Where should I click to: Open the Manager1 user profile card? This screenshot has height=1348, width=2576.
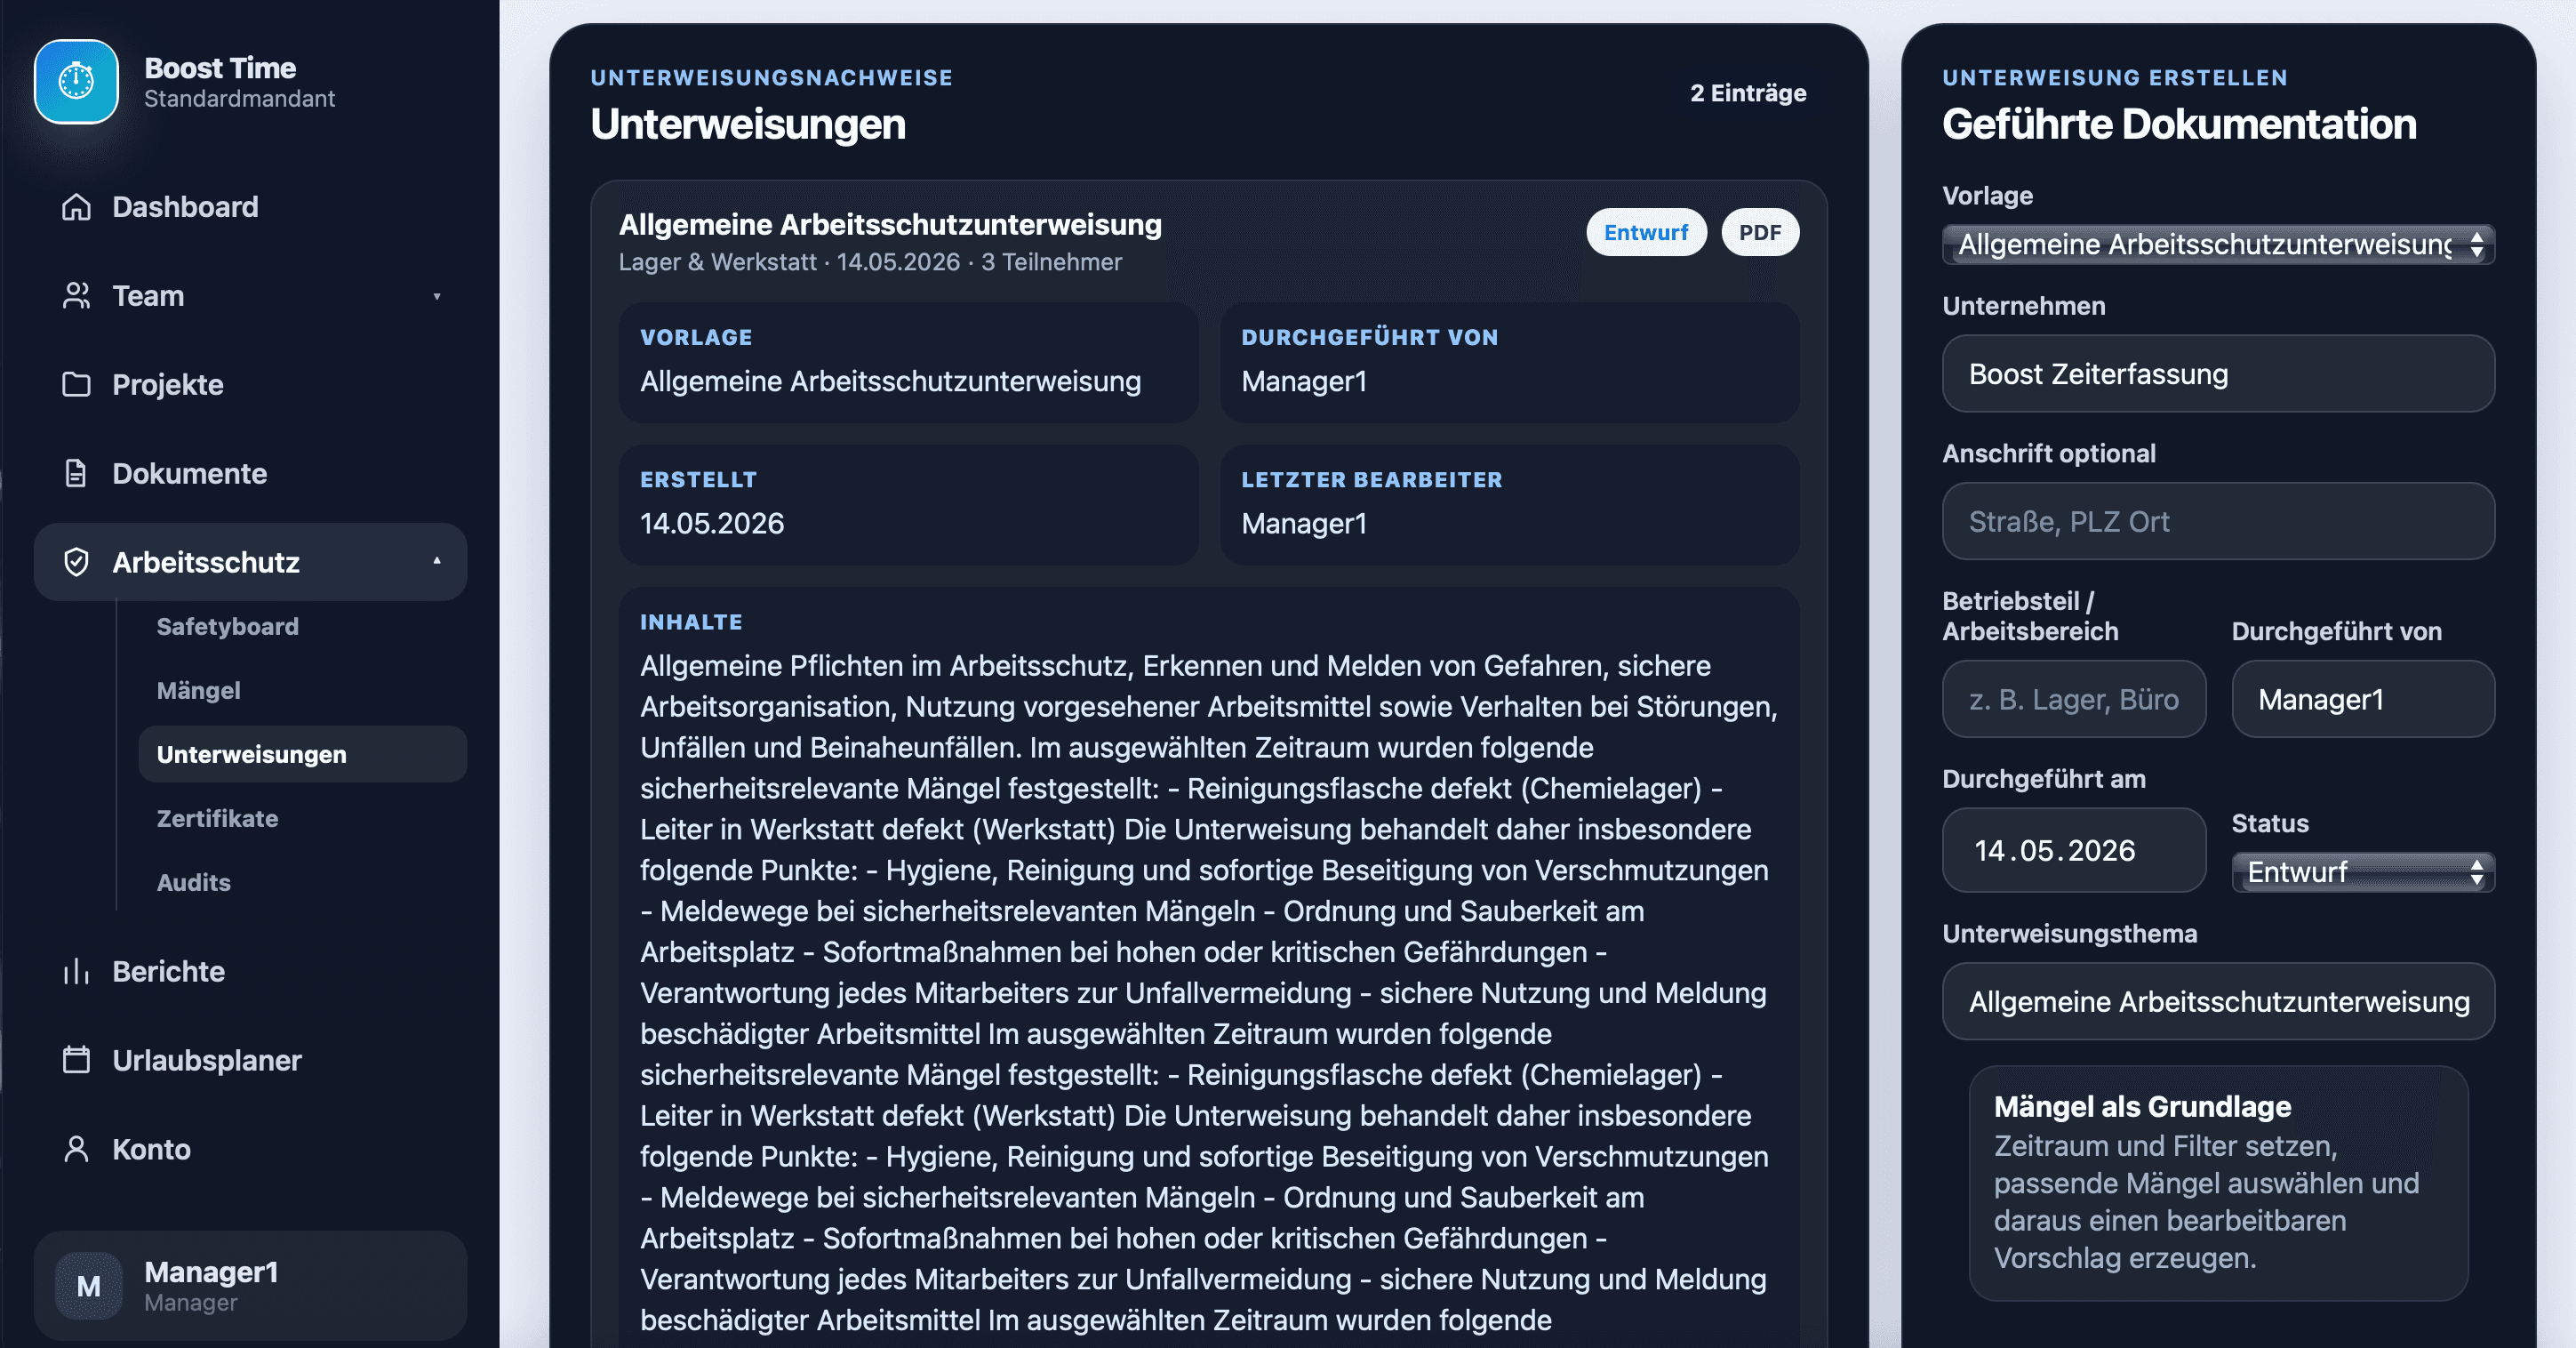250,1286
